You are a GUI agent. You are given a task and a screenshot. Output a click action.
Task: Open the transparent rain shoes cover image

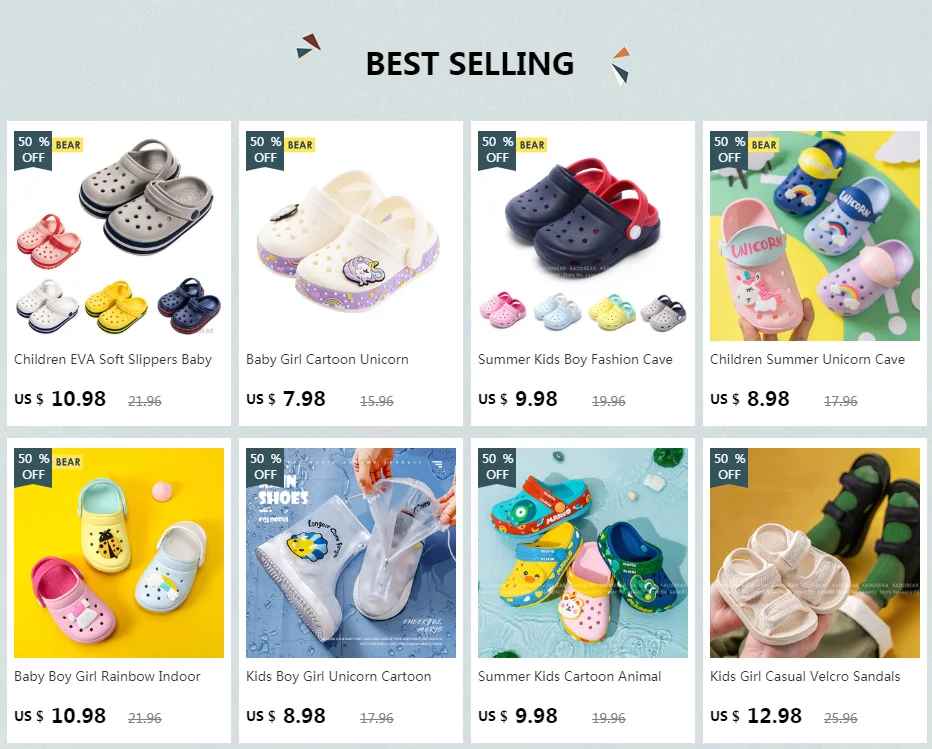tap(351, 553)
